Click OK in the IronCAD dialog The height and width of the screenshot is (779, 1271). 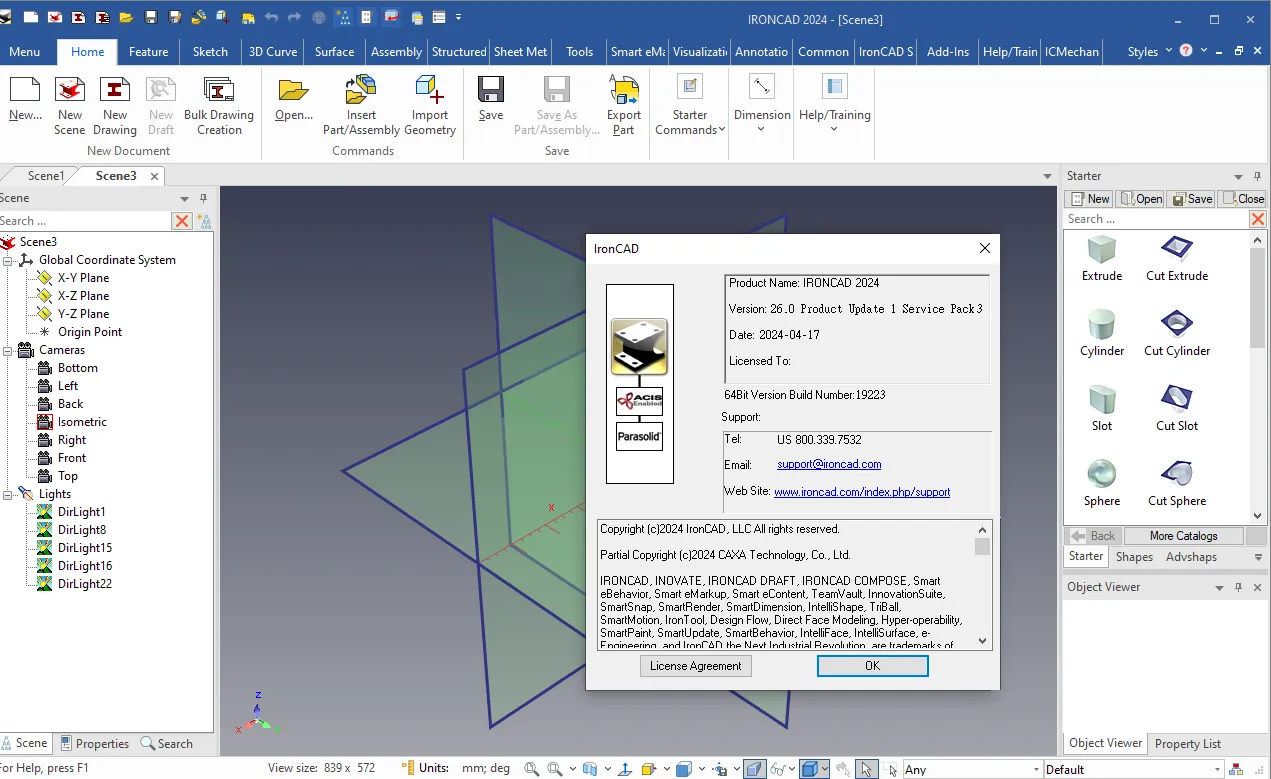pyautogui.click(x=872, y=666)
